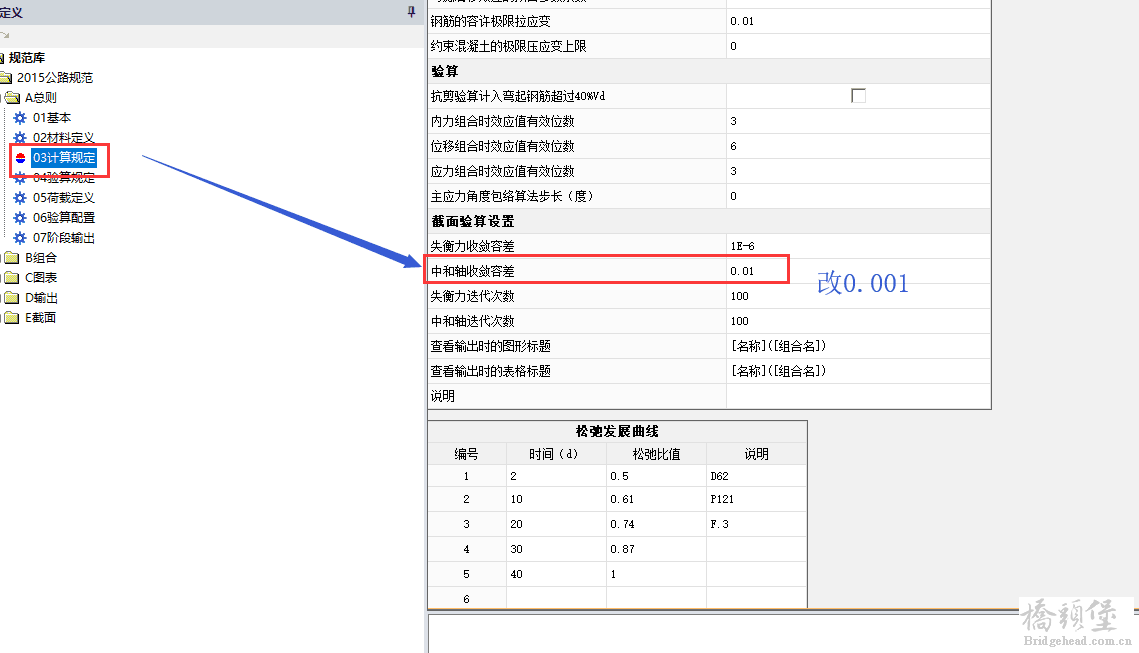This screenshot has width=1139, height=653.
Task: Edit 内力组合时效应值有效位数 value
Action: point(859,121)
